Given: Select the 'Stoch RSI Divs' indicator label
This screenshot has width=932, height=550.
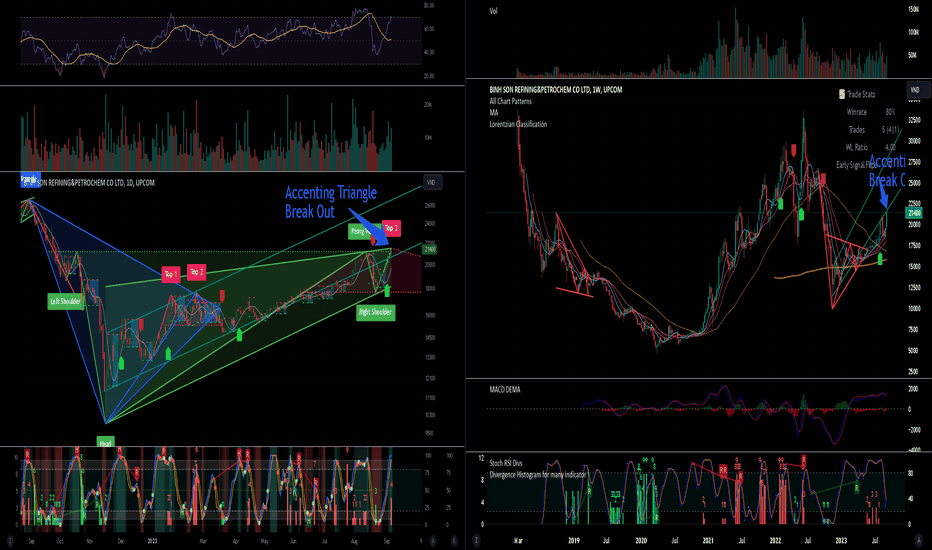Looking at the screenshot, I should 506,463.
